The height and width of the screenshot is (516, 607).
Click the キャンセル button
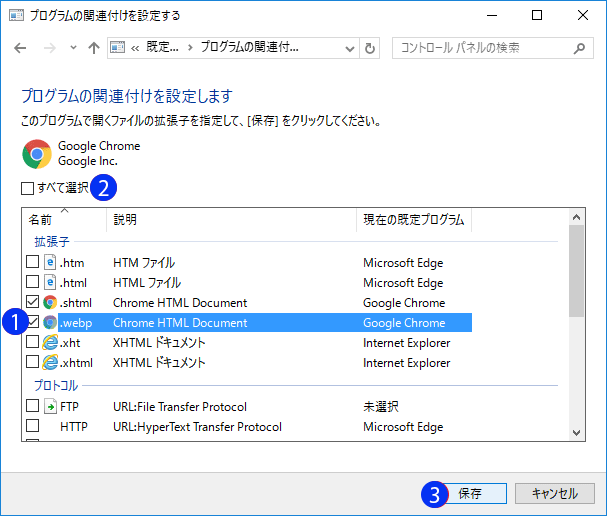[x=555, y=494]
